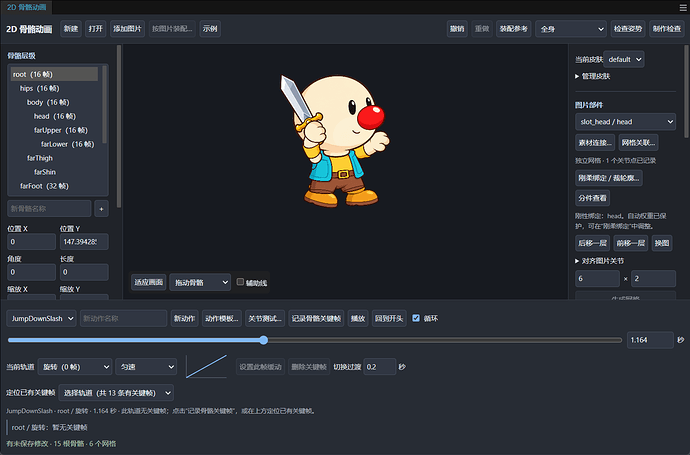Image resolution: width=690 pixels, height=455 pixels.
Task: Click the 位置 Y input field
Action: (x=84, y=242)
